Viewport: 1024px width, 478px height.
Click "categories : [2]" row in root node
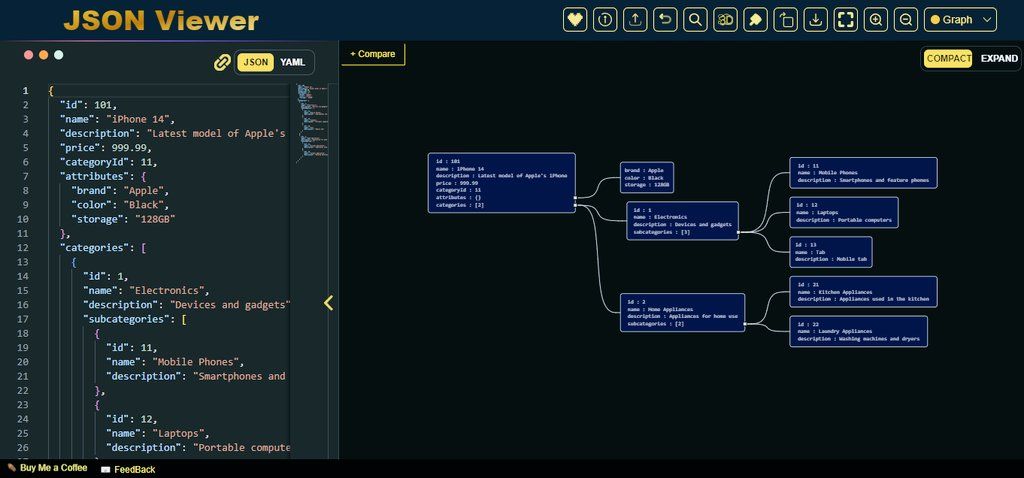tap(461, 205)
